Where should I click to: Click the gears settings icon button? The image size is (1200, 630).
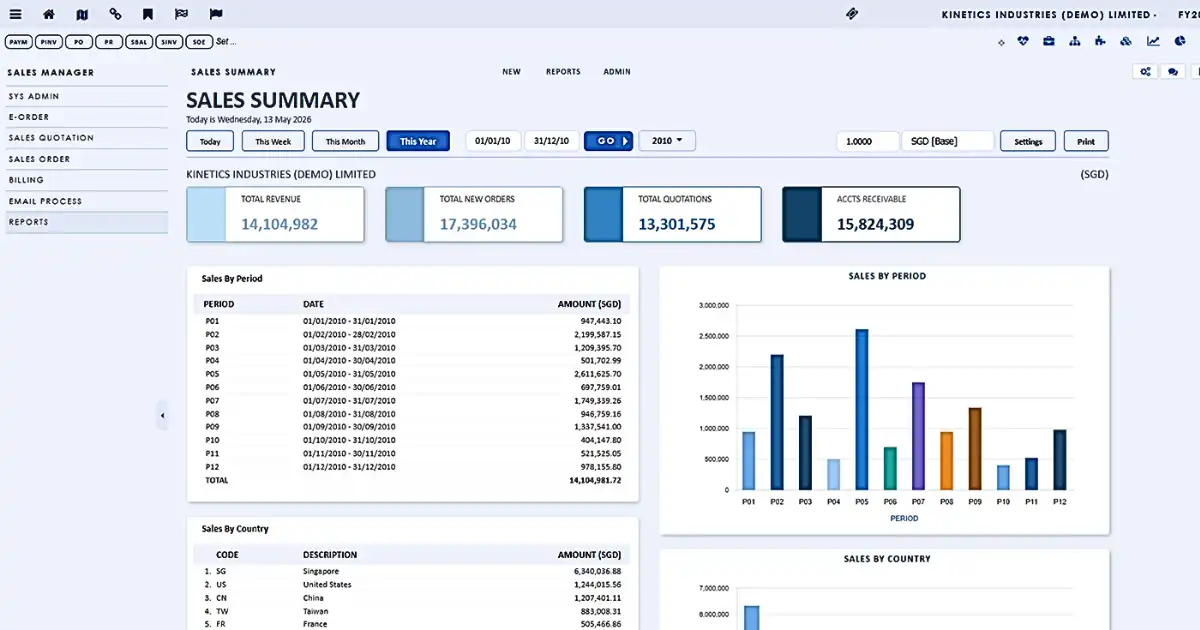click(x=1145, y=71)
